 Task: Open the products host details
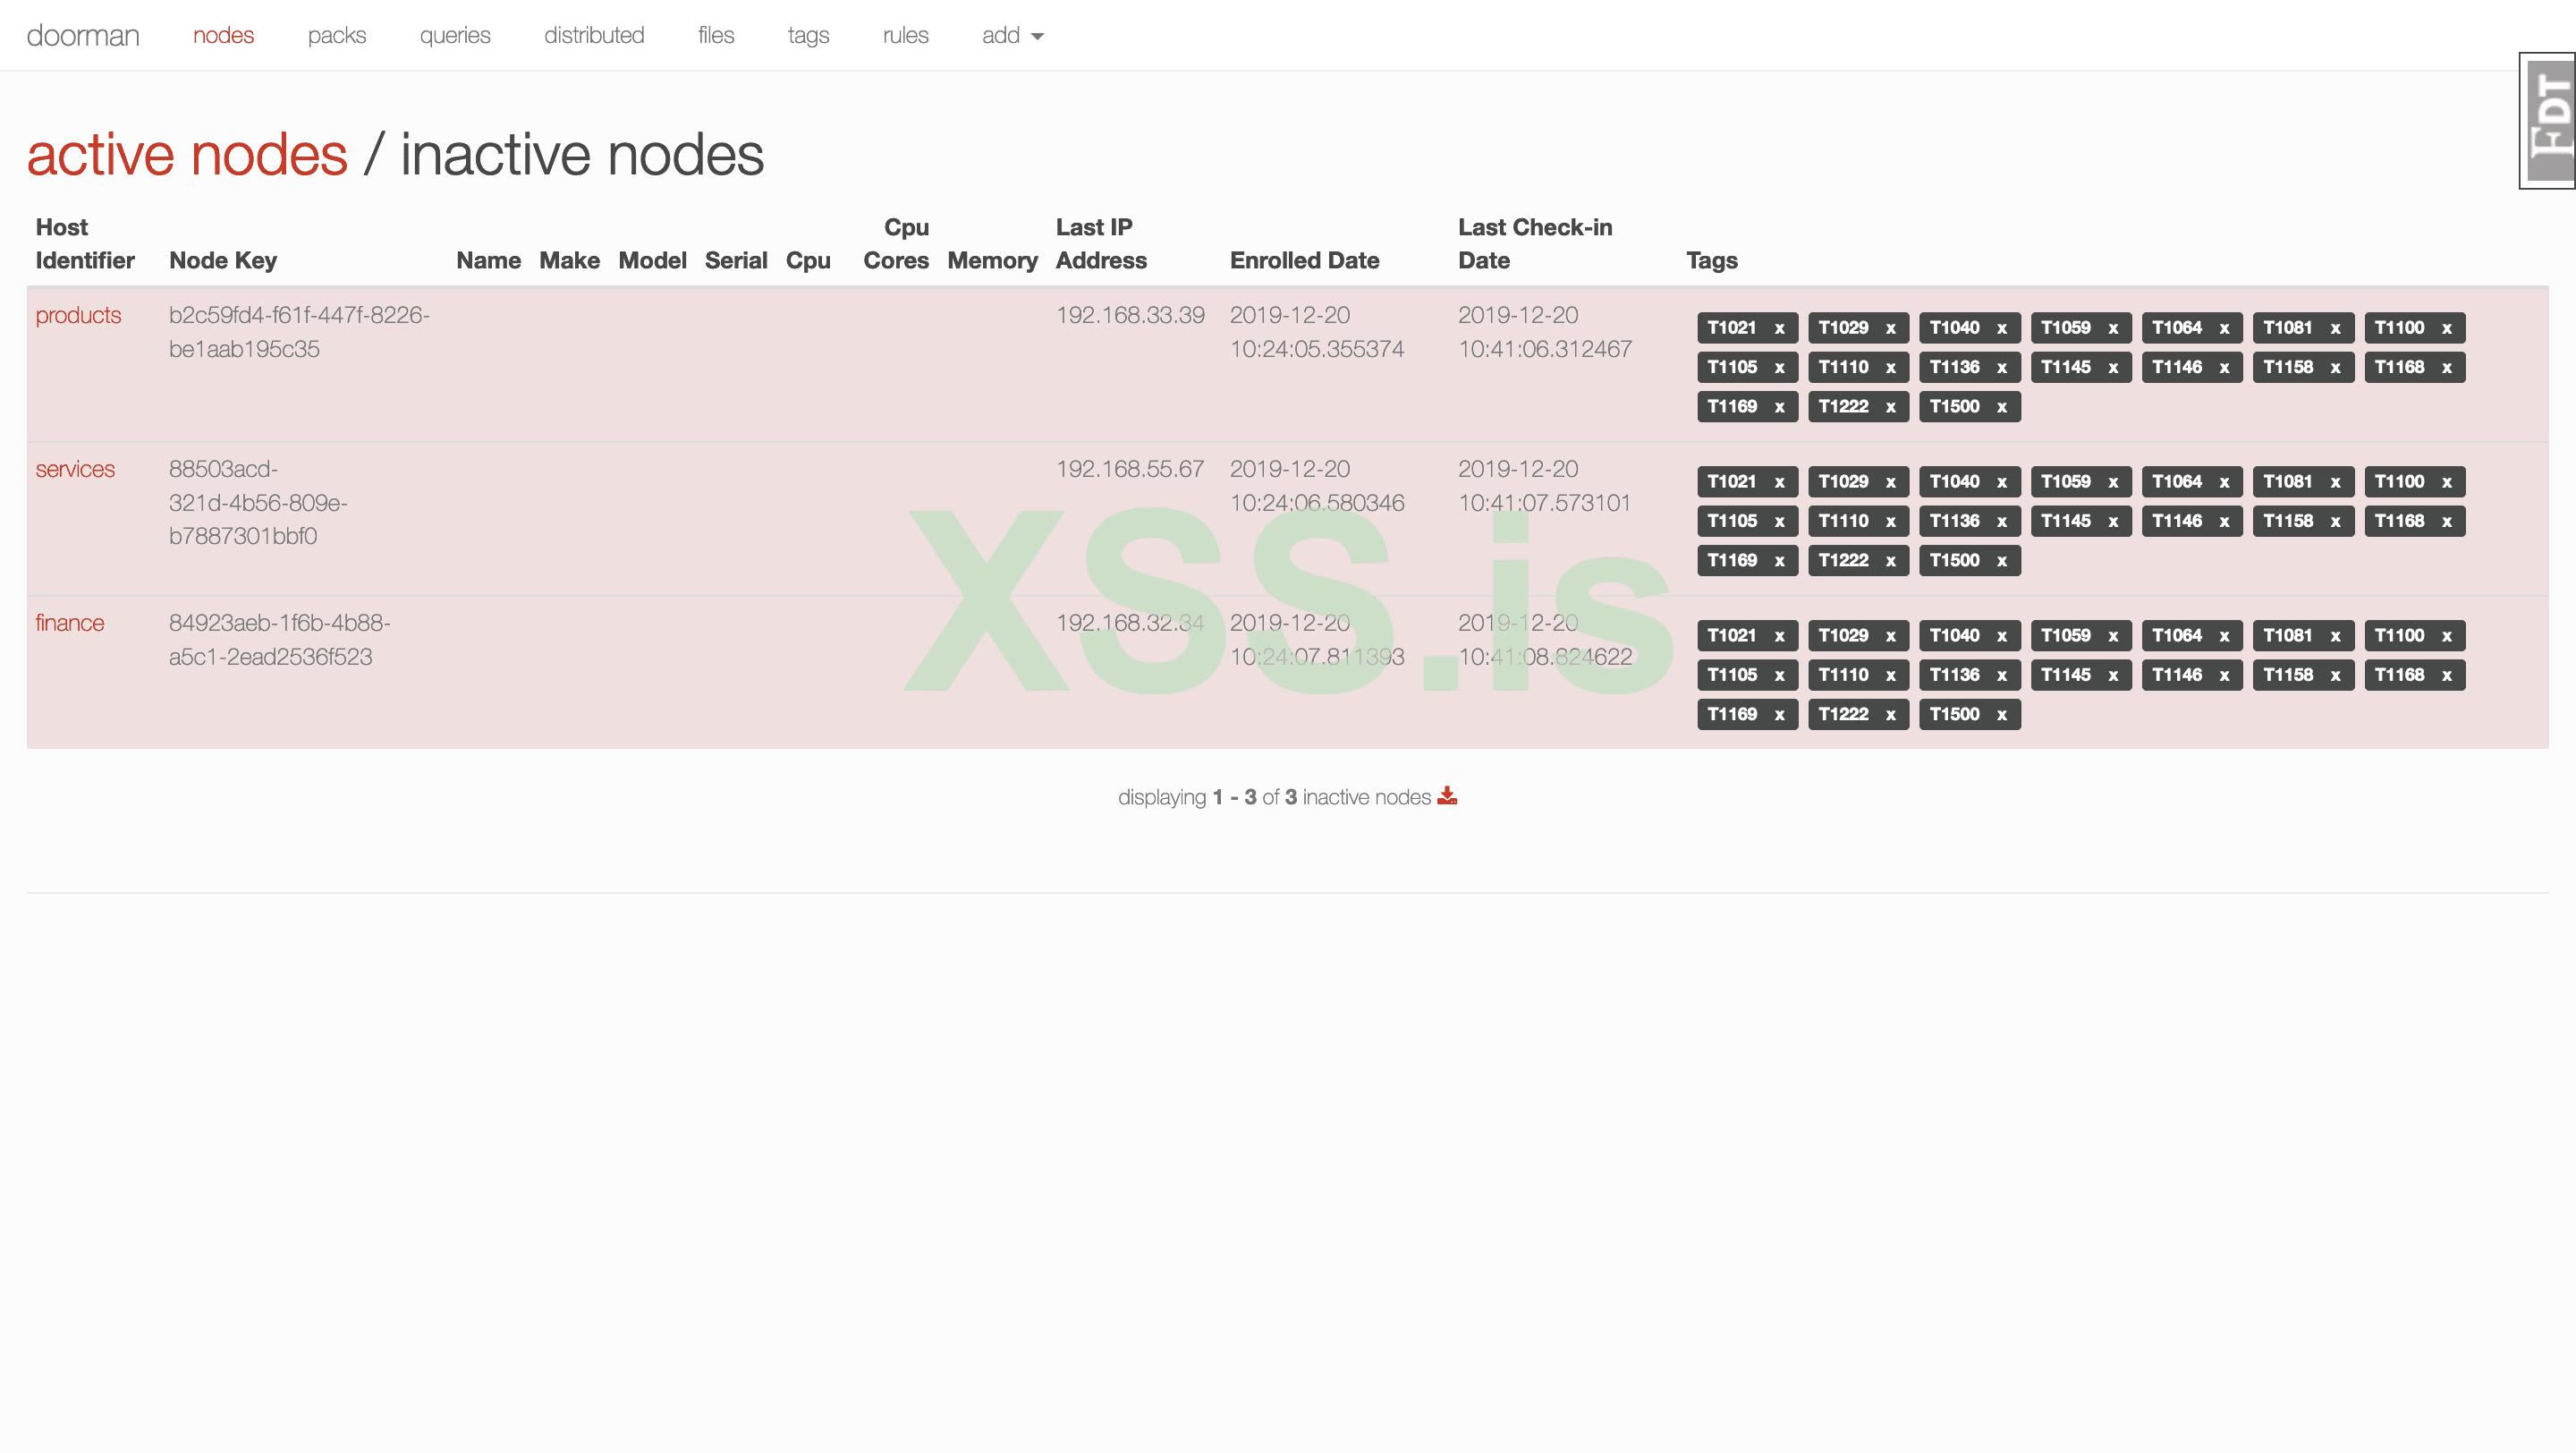point(78,315)
